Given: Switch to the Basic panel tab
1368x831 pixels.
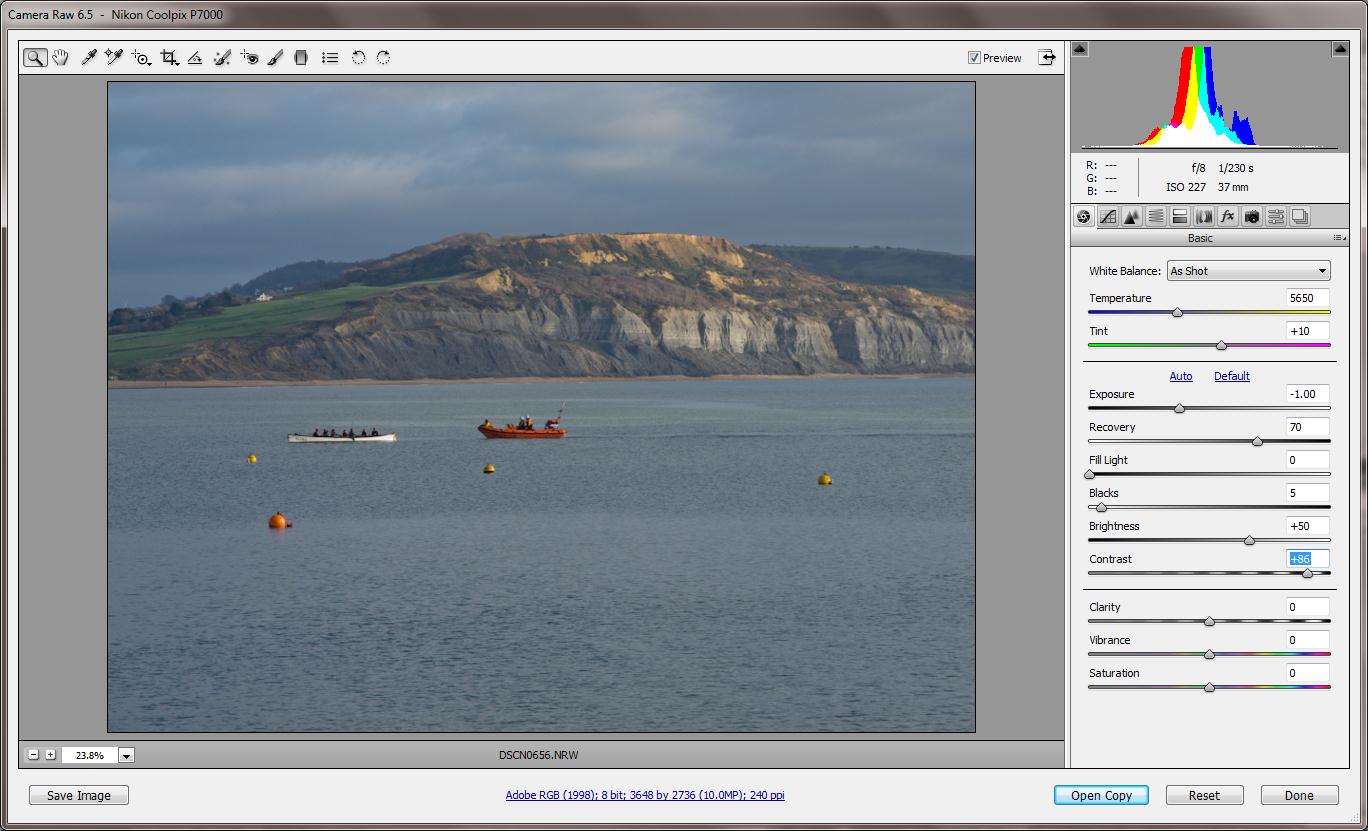Looking at the screenshot, I should point(1083,216).
